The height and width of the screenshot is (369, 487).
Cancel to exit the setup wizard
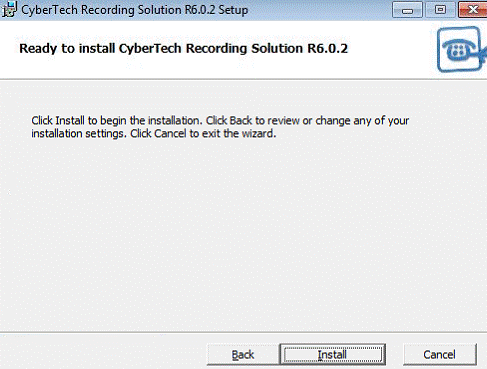click(440, 354)
